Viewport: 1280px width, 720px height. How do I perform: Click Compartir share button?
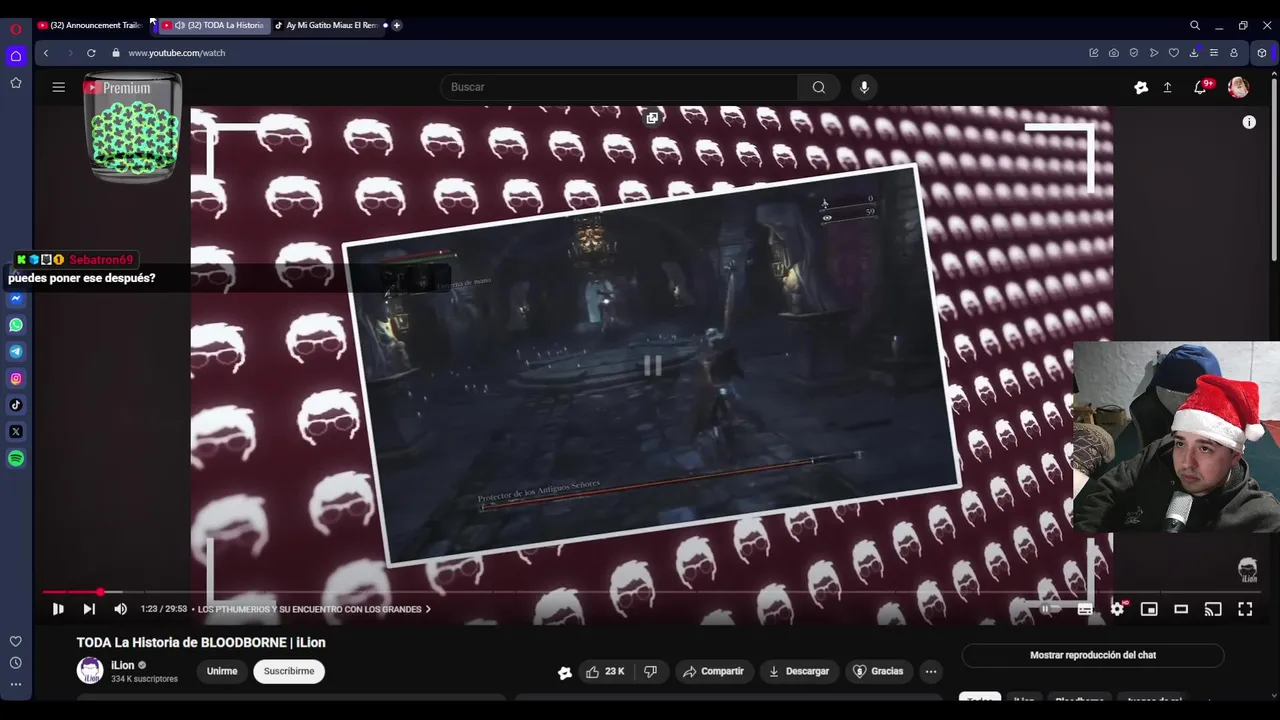pyautogui.click(x=713, y=671)
